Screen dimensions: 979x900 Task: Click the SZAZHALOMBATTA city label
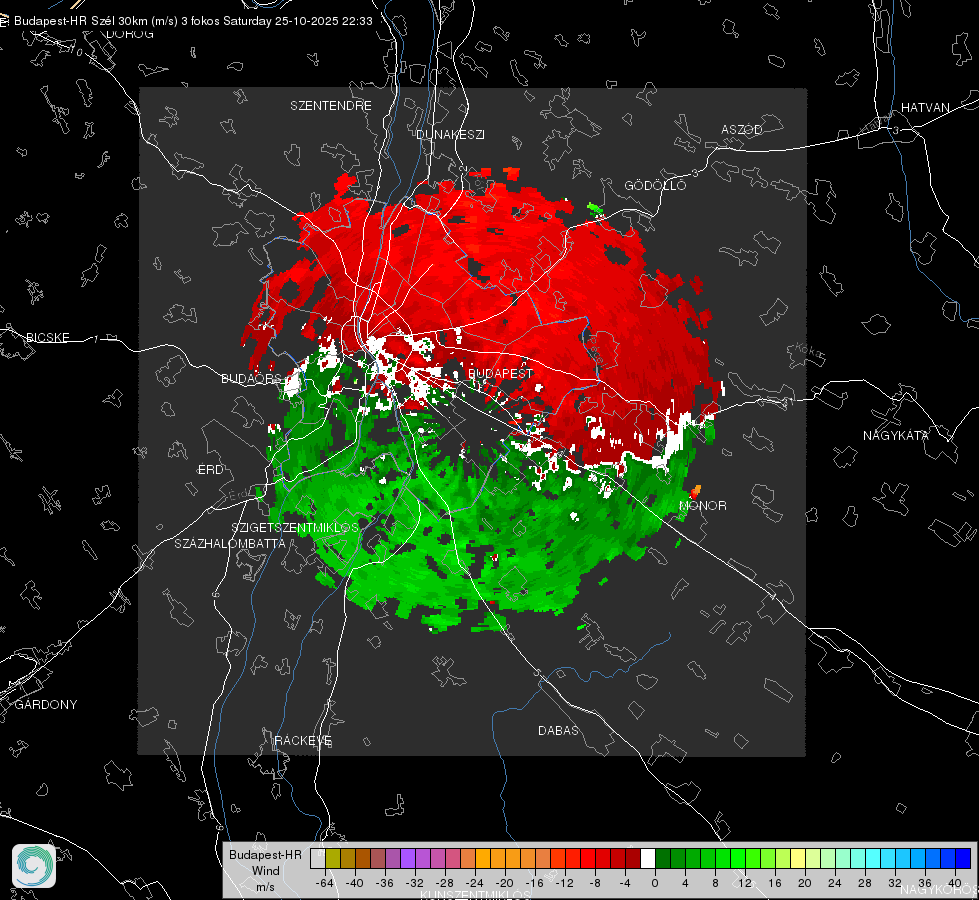click(x=230, y=543)
